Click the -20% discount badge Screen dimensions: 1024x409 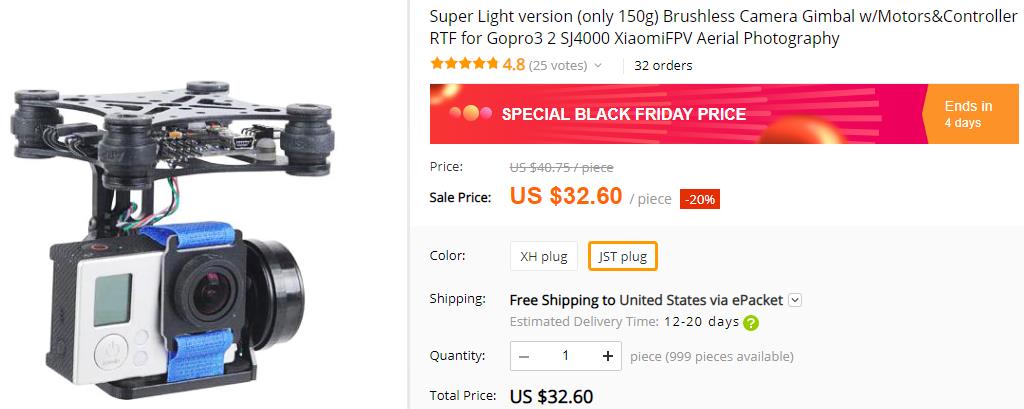pos(699,199)
